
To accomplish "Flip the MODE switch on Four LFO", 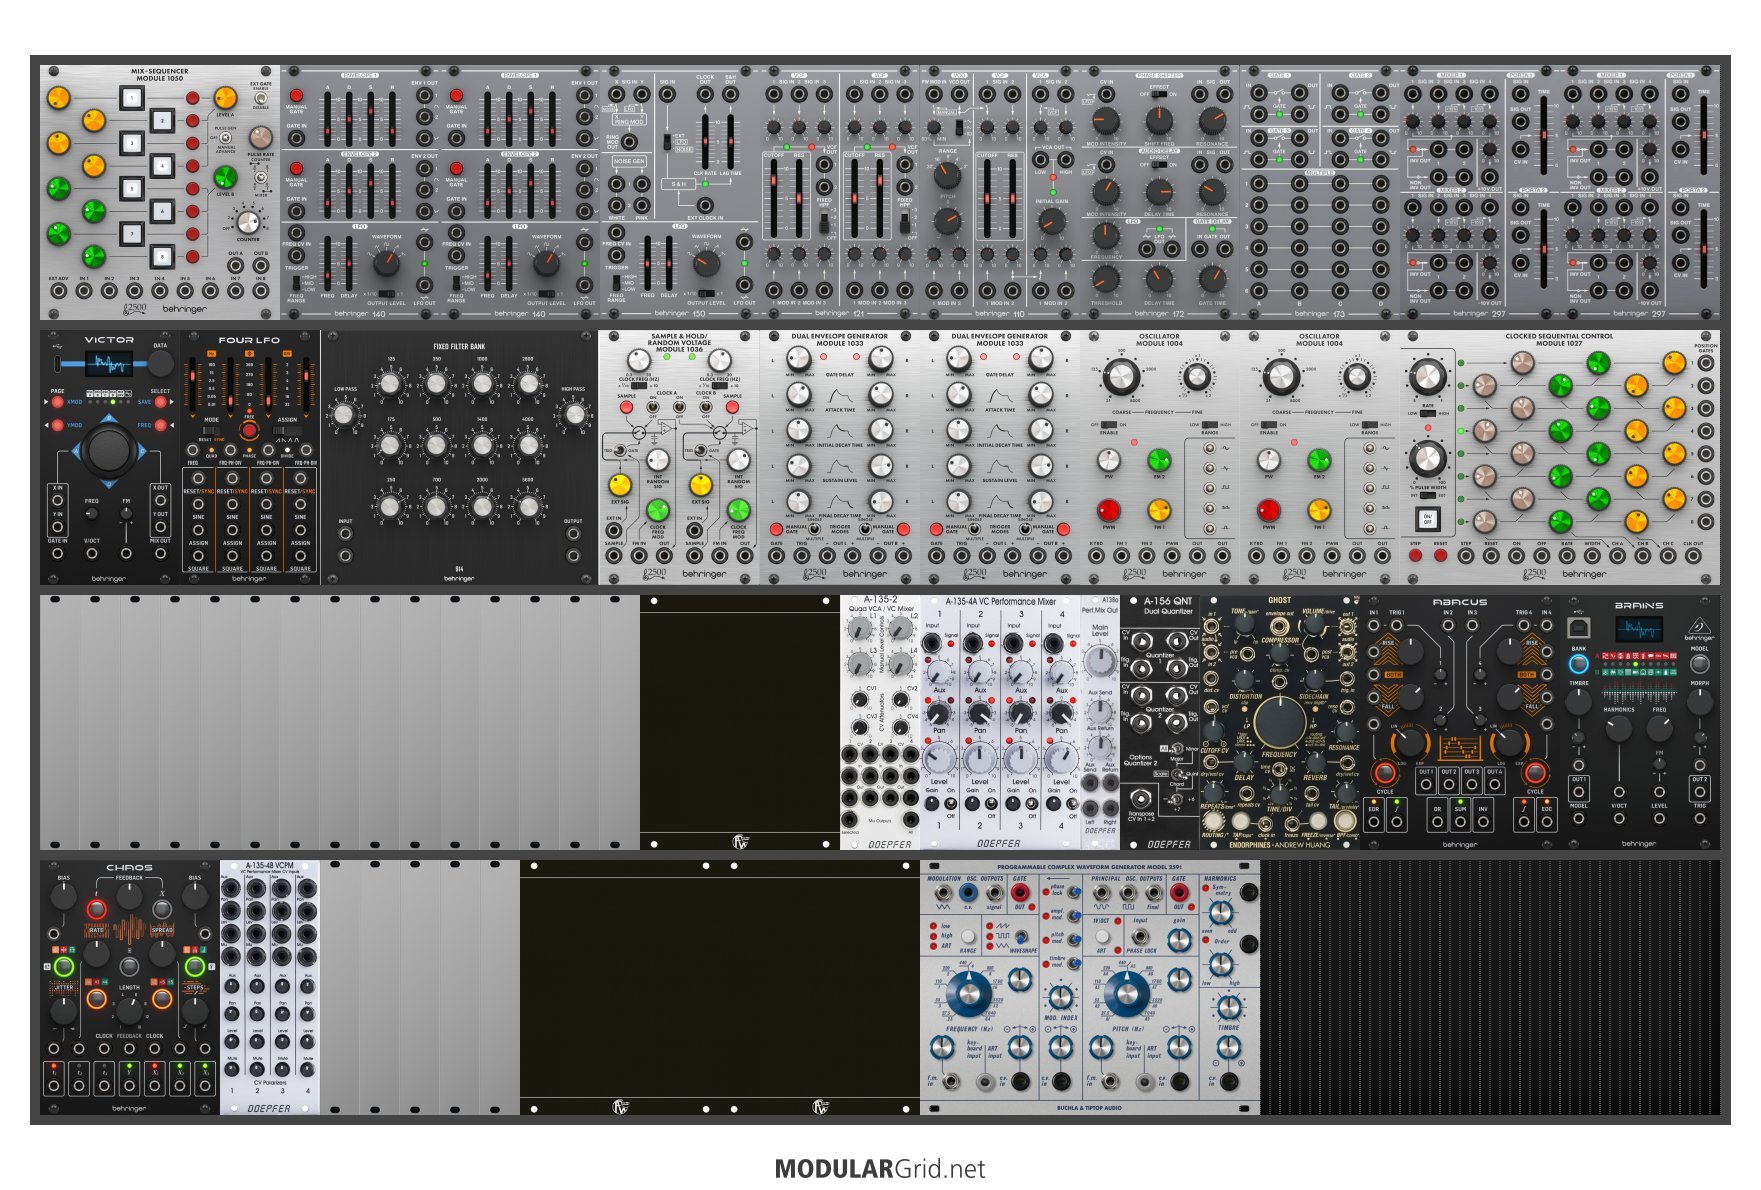I will (x=211, y=431).
